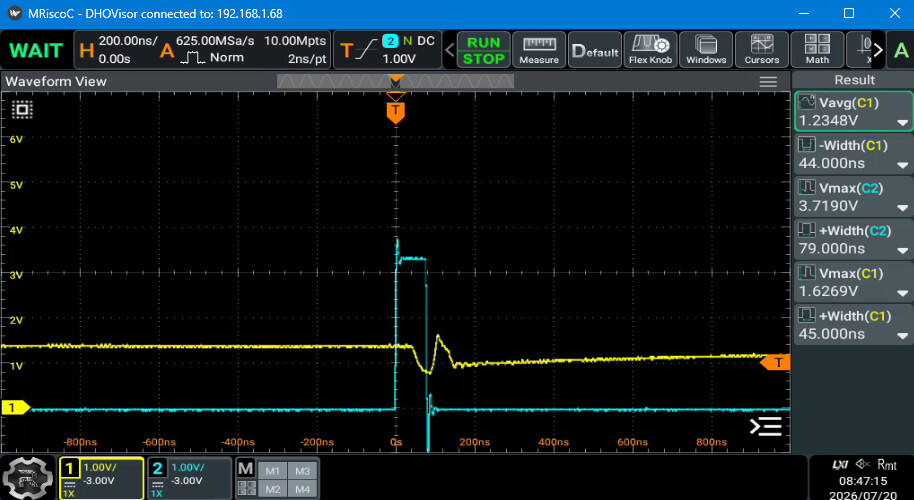The width and height of the screenshot is (914, 500).
Task: Open the main settings gear menu
Action: 29,478
